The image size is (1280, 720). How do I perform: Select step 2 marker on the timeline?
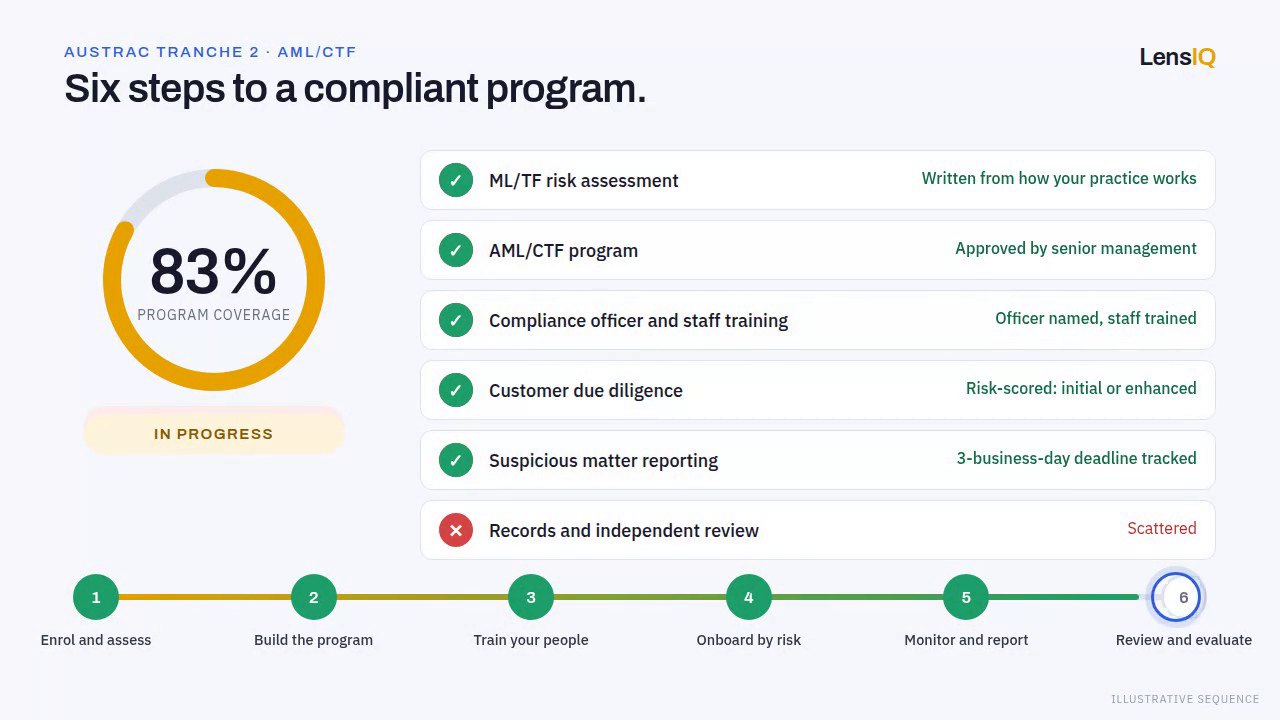(x=313, y=597)
